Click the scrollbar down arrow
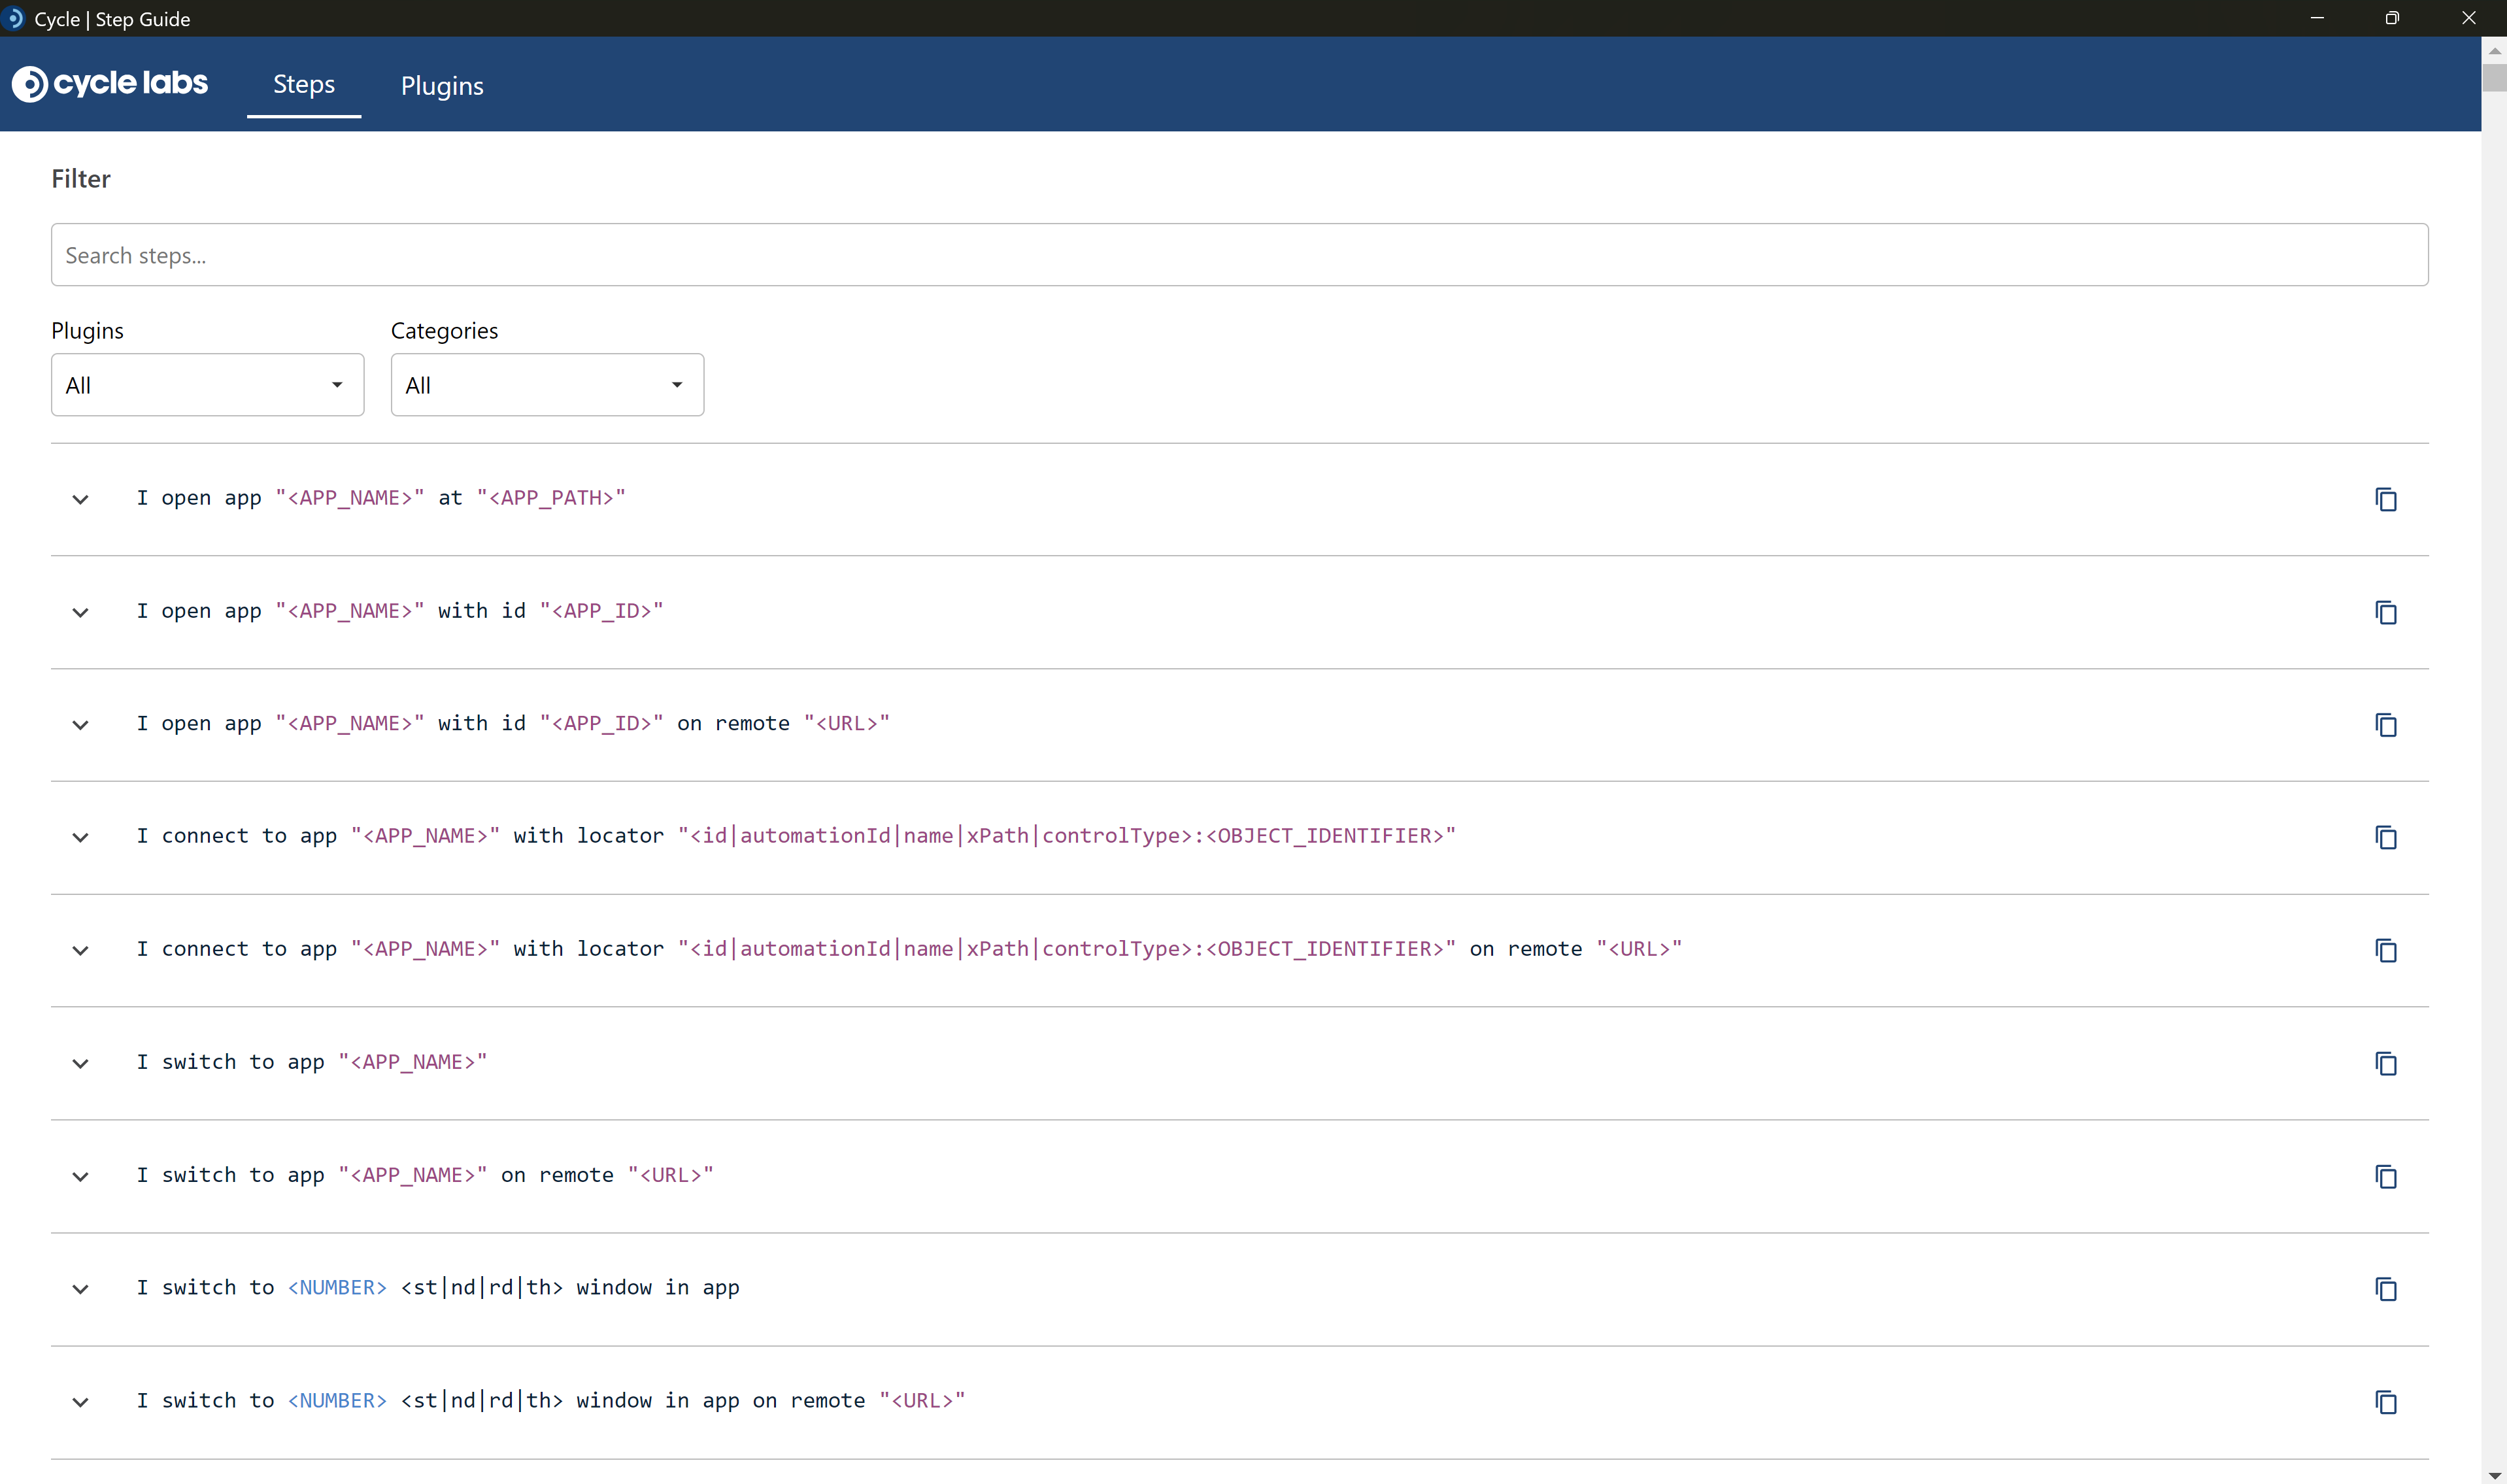 click(x=2494, y=1475)
